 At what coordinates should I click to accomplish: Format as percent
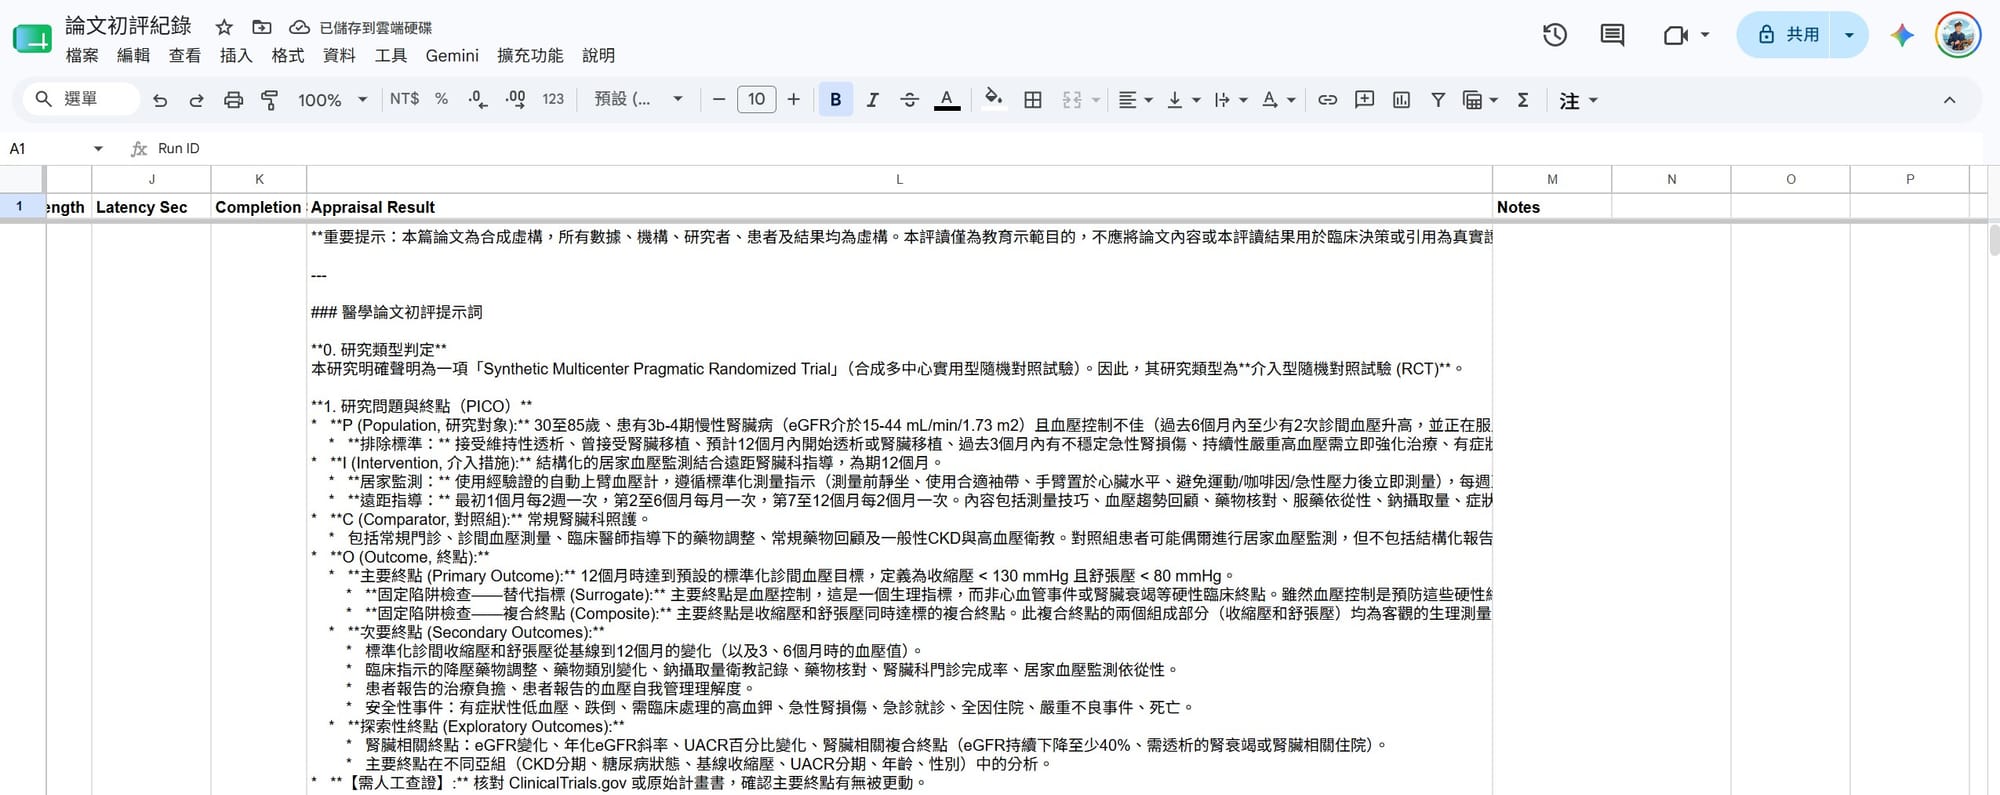click(x=441, y=99)
